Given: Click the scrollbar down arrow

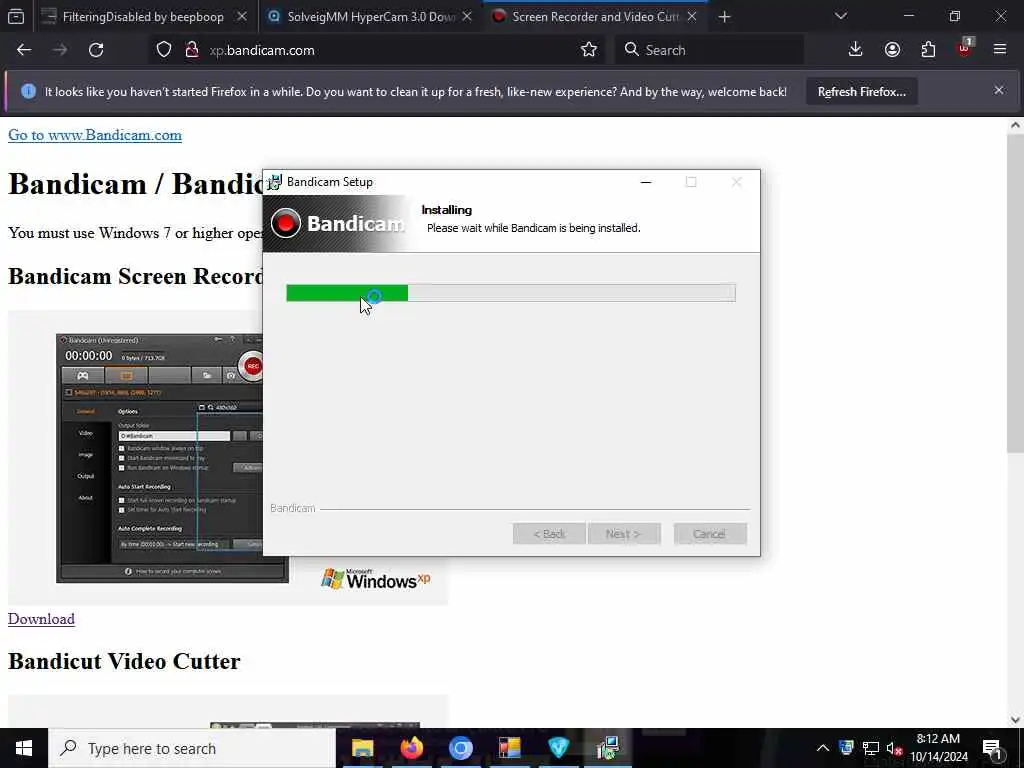Looking at the screenshot, I should tap(1015, 720).
